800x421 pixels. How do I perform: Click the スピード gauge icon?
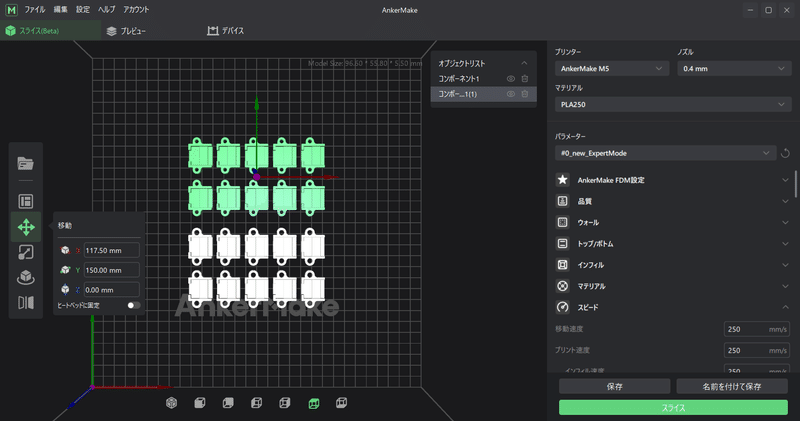[x=562, y=307]
